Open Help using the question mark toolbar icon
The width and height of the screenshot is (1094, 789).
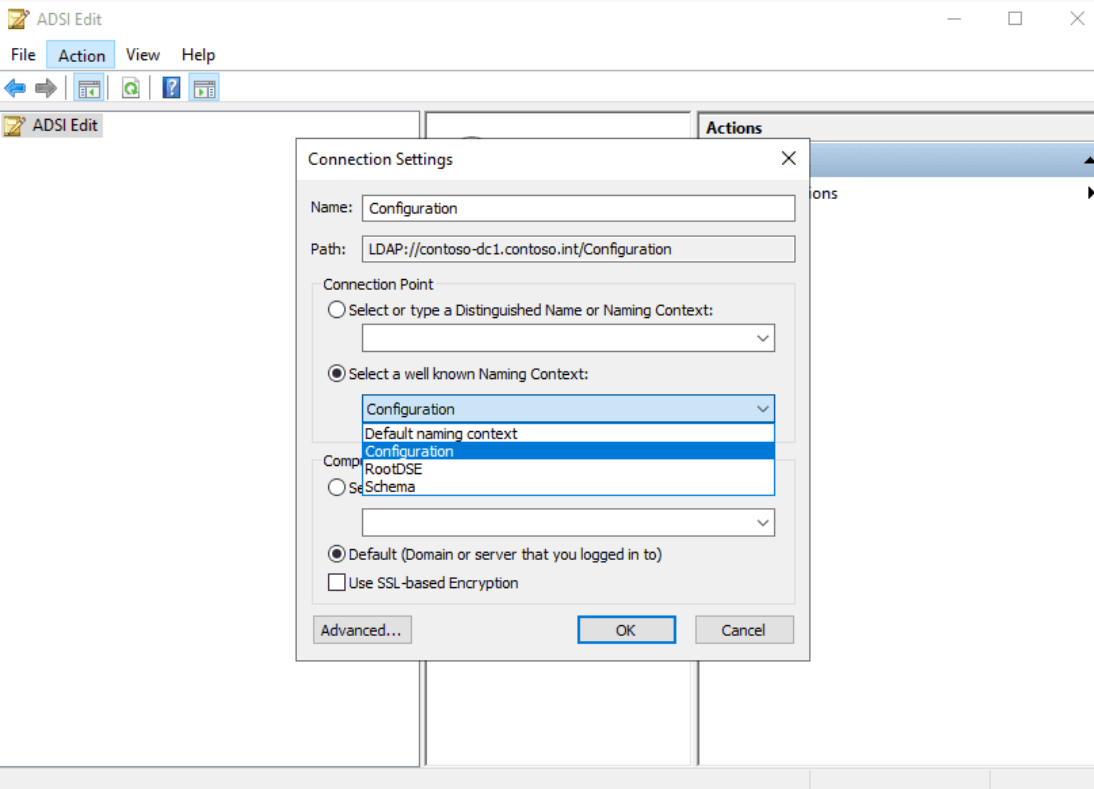click(x=170, y=87)
